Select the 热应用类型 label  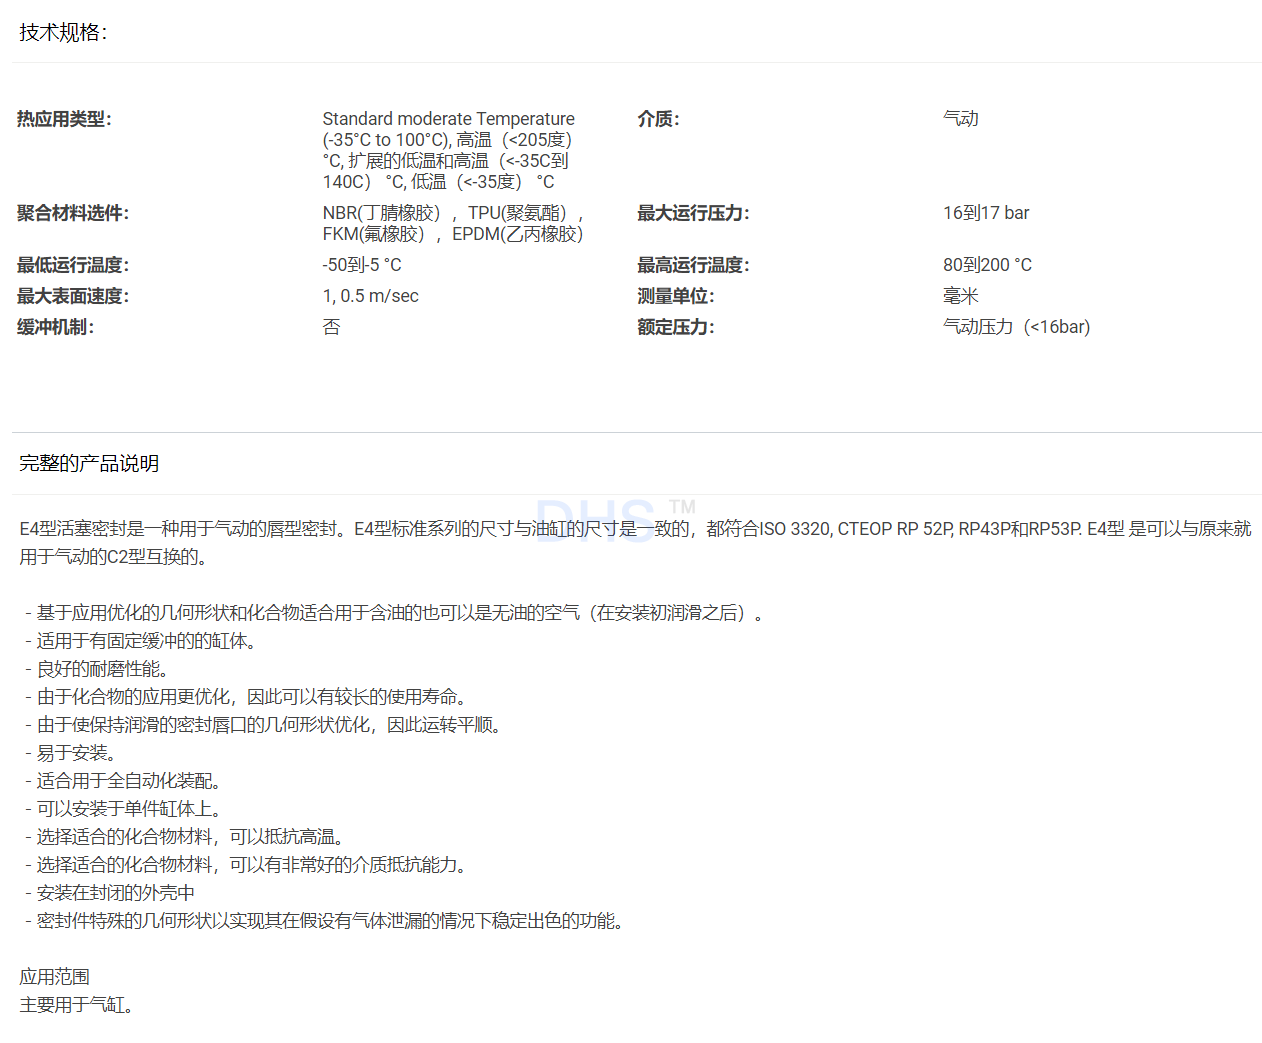coord(65,119)
